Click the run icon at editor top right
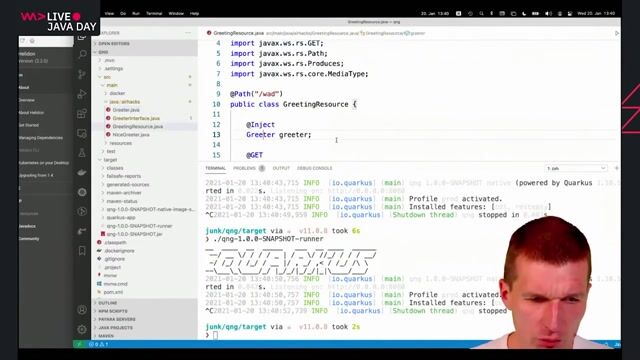 (617, 33)
